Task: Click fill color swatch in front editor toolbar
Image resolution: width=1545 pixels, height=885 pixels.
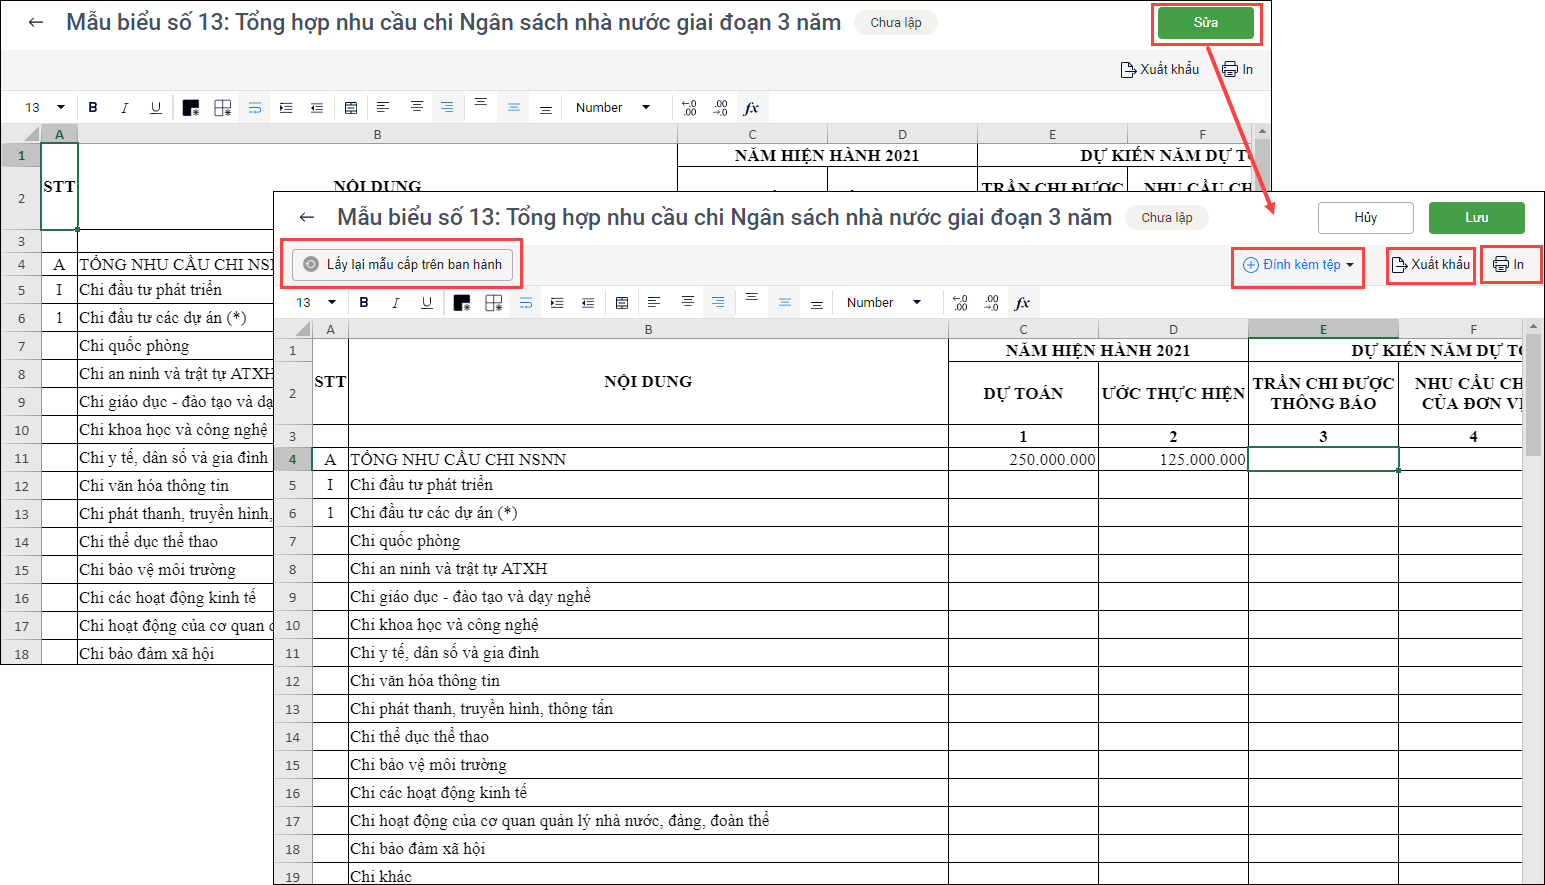Action: tap(462, 303)
